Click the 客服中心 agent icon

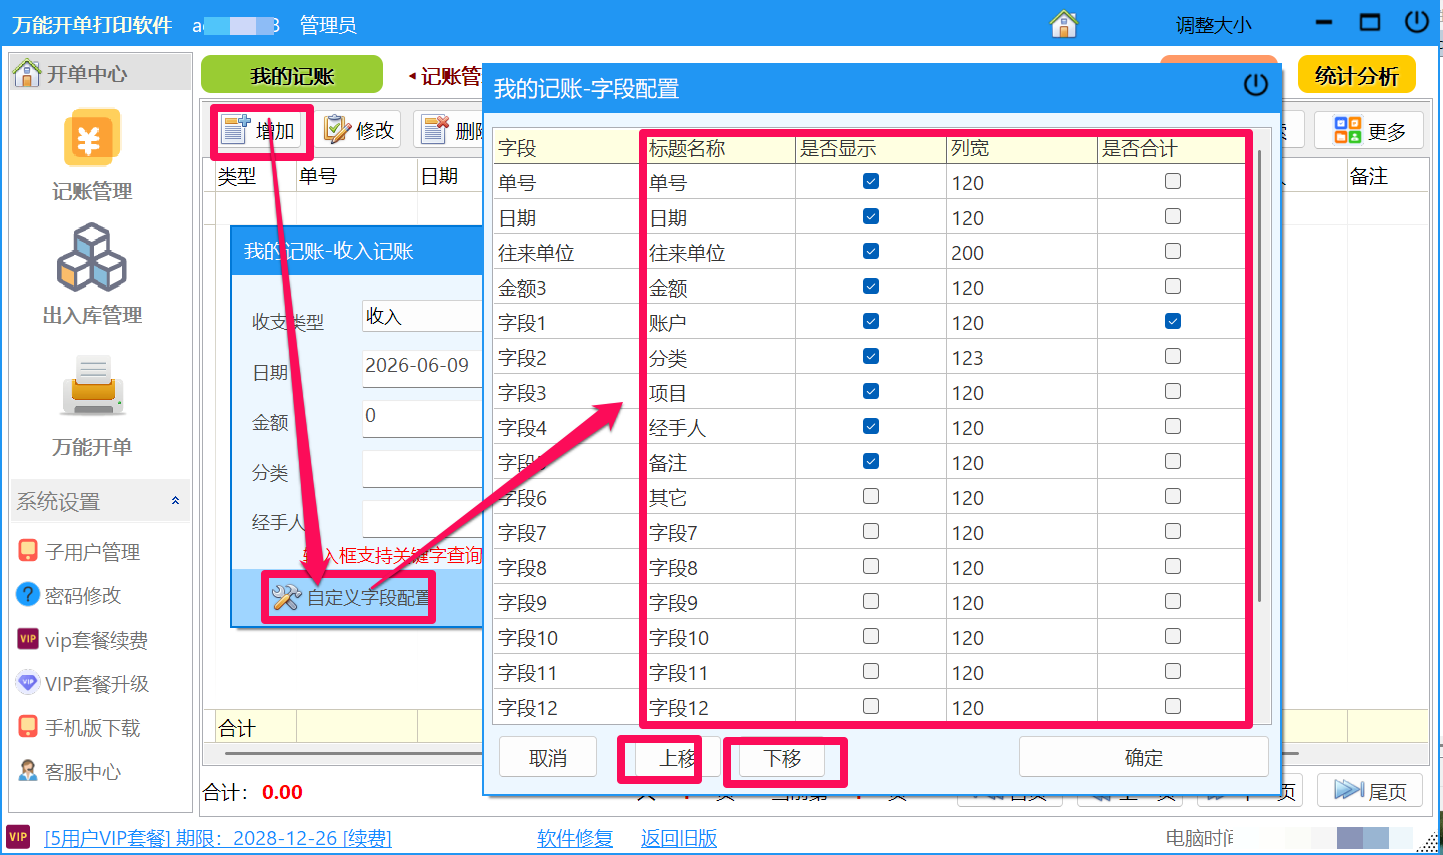point(28,771)
